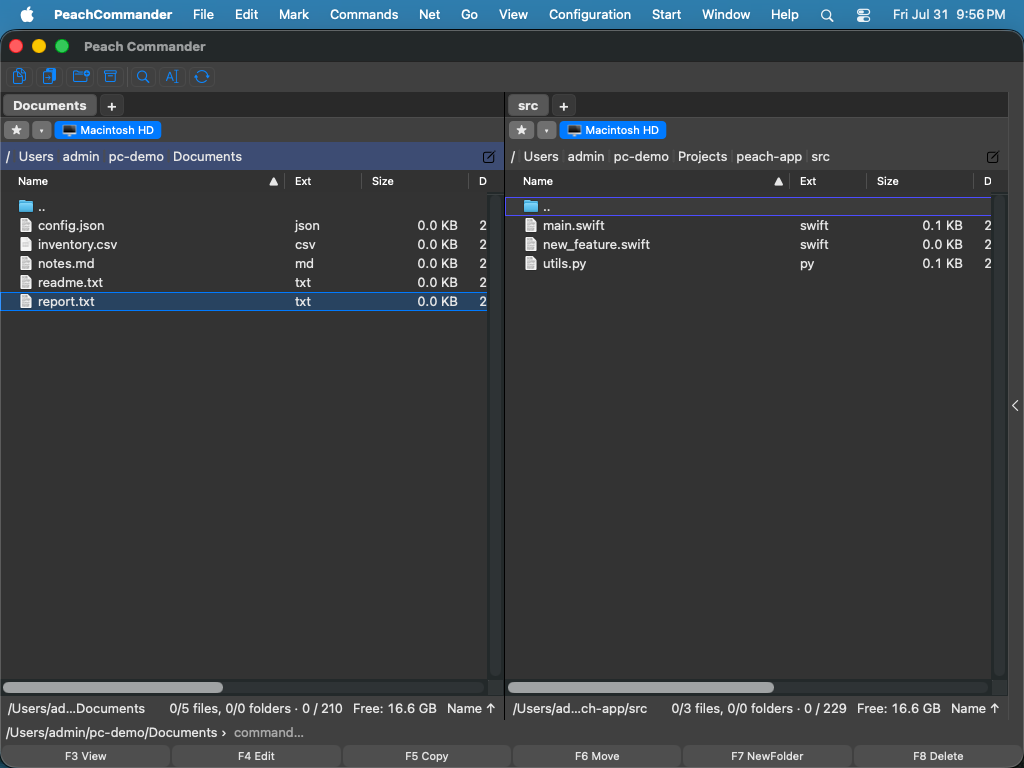The width and height of the screenshot is (1024, 768).
Task: Edit the right panel path via pencil icon
Action: pos(993,157)
